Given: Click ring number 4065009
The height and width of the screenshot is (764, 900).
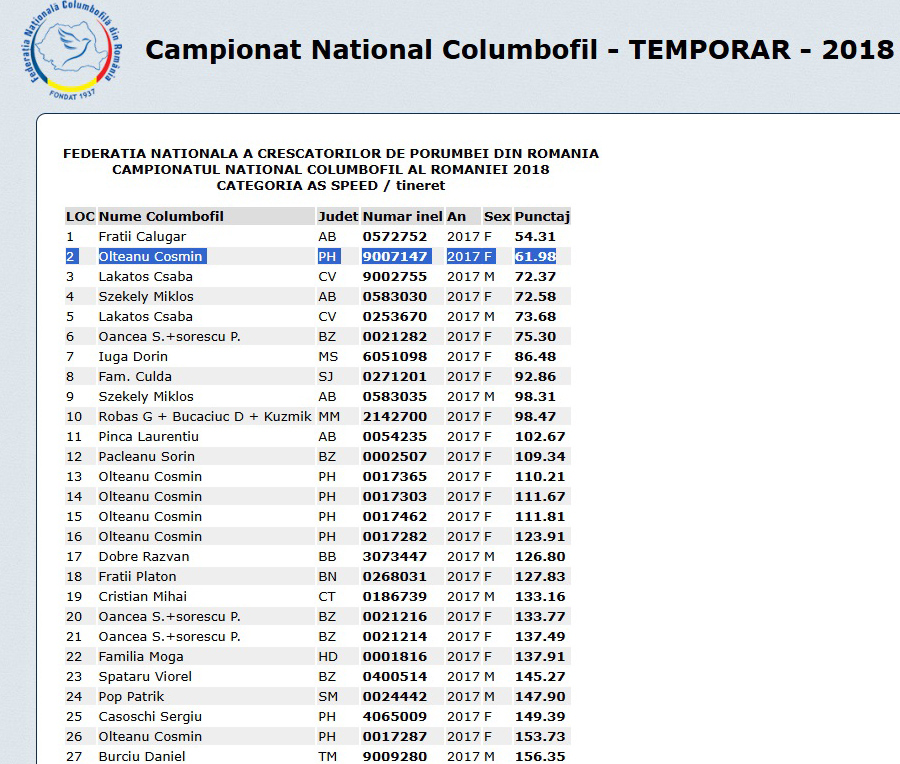Looking at the screenshot, I should (394, 716).
